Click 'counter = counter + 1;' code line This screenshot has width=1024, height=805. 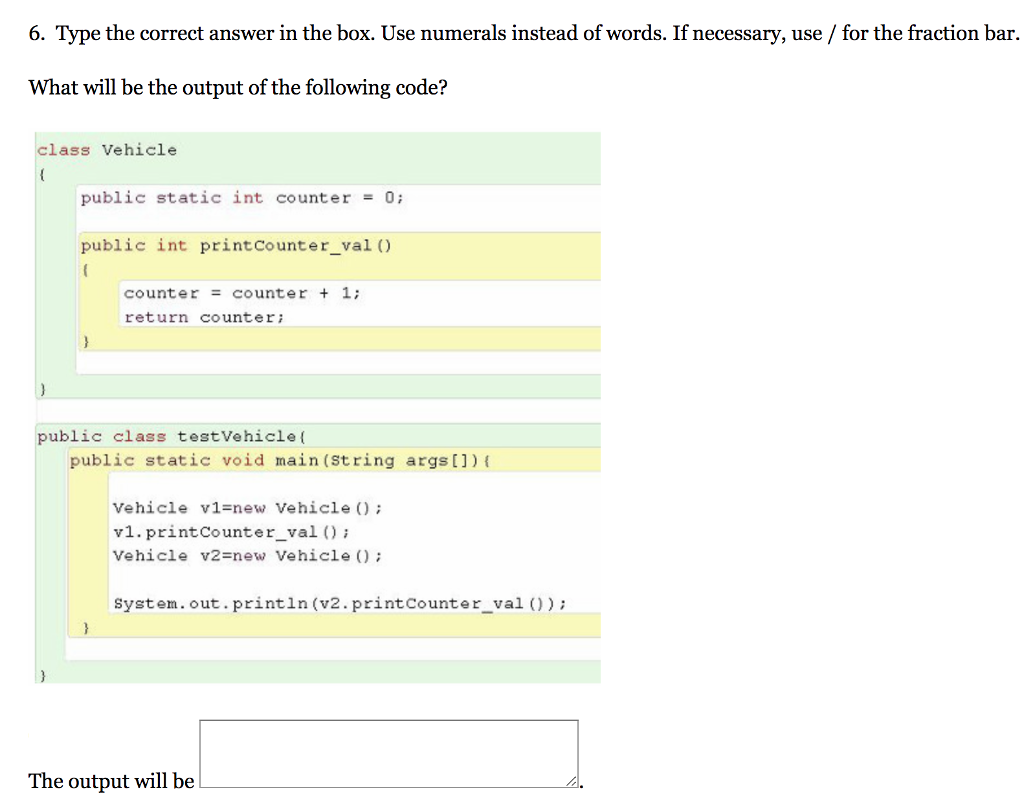tap(242, 293)
